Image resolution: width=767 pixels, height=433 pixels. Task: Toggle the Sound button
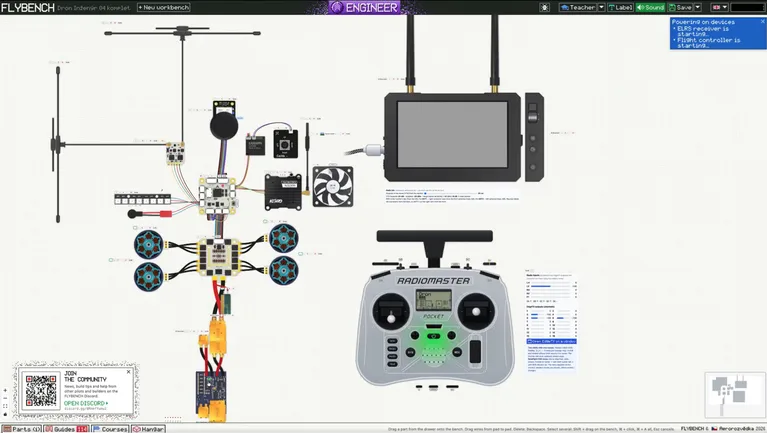(651, 7)
